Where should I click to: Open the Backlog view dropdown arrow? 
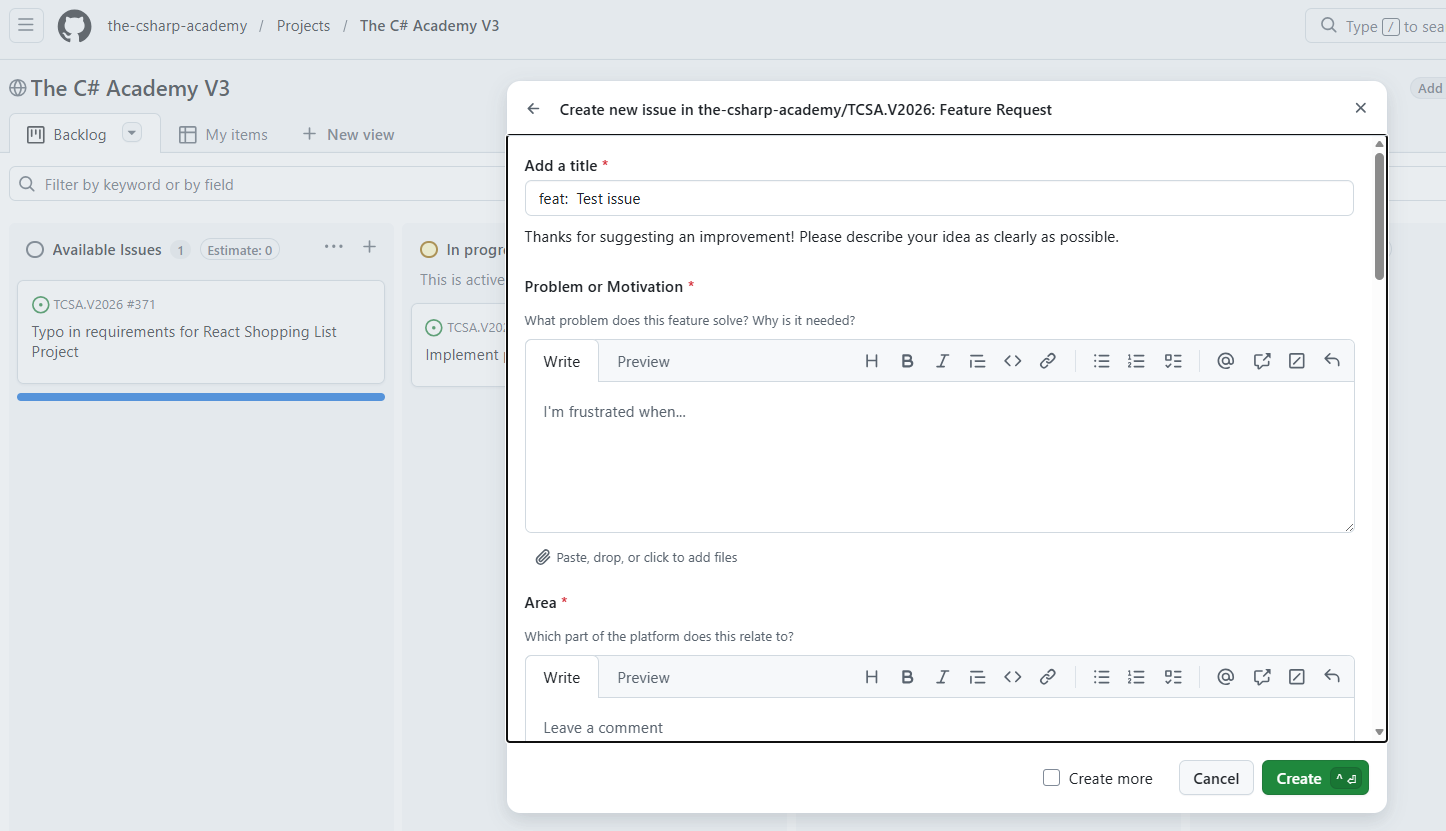click(132, 133)
